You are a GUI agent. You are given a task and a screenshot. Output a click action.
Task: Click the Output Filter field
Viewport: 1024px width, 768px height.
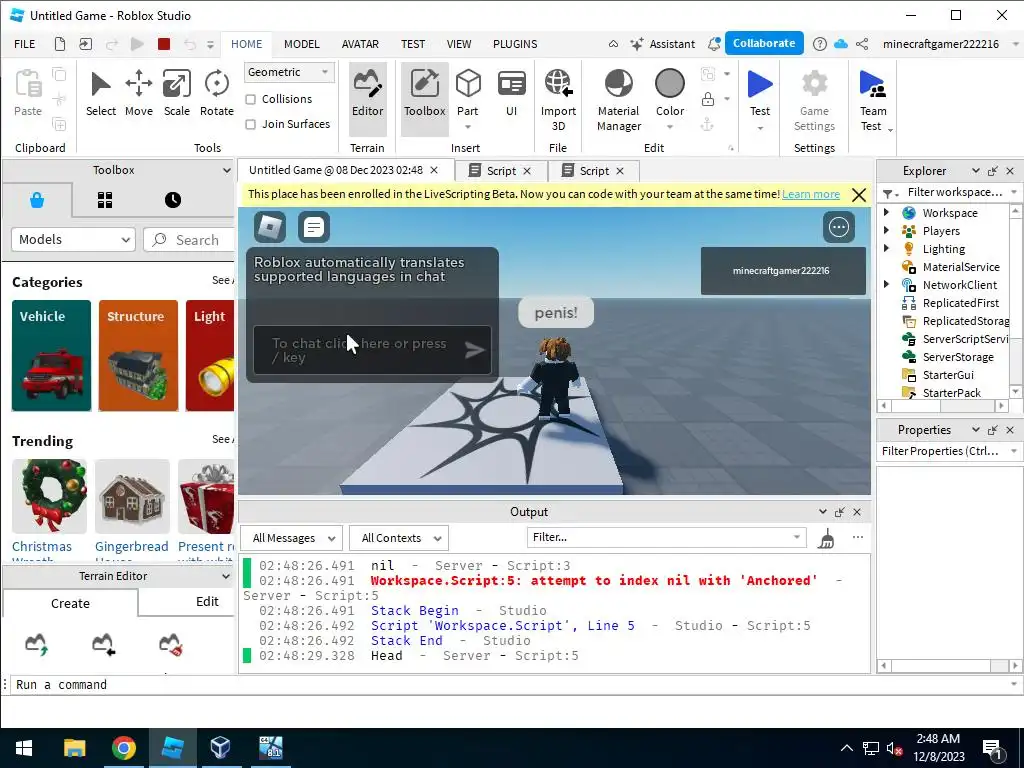click(666, 537)
